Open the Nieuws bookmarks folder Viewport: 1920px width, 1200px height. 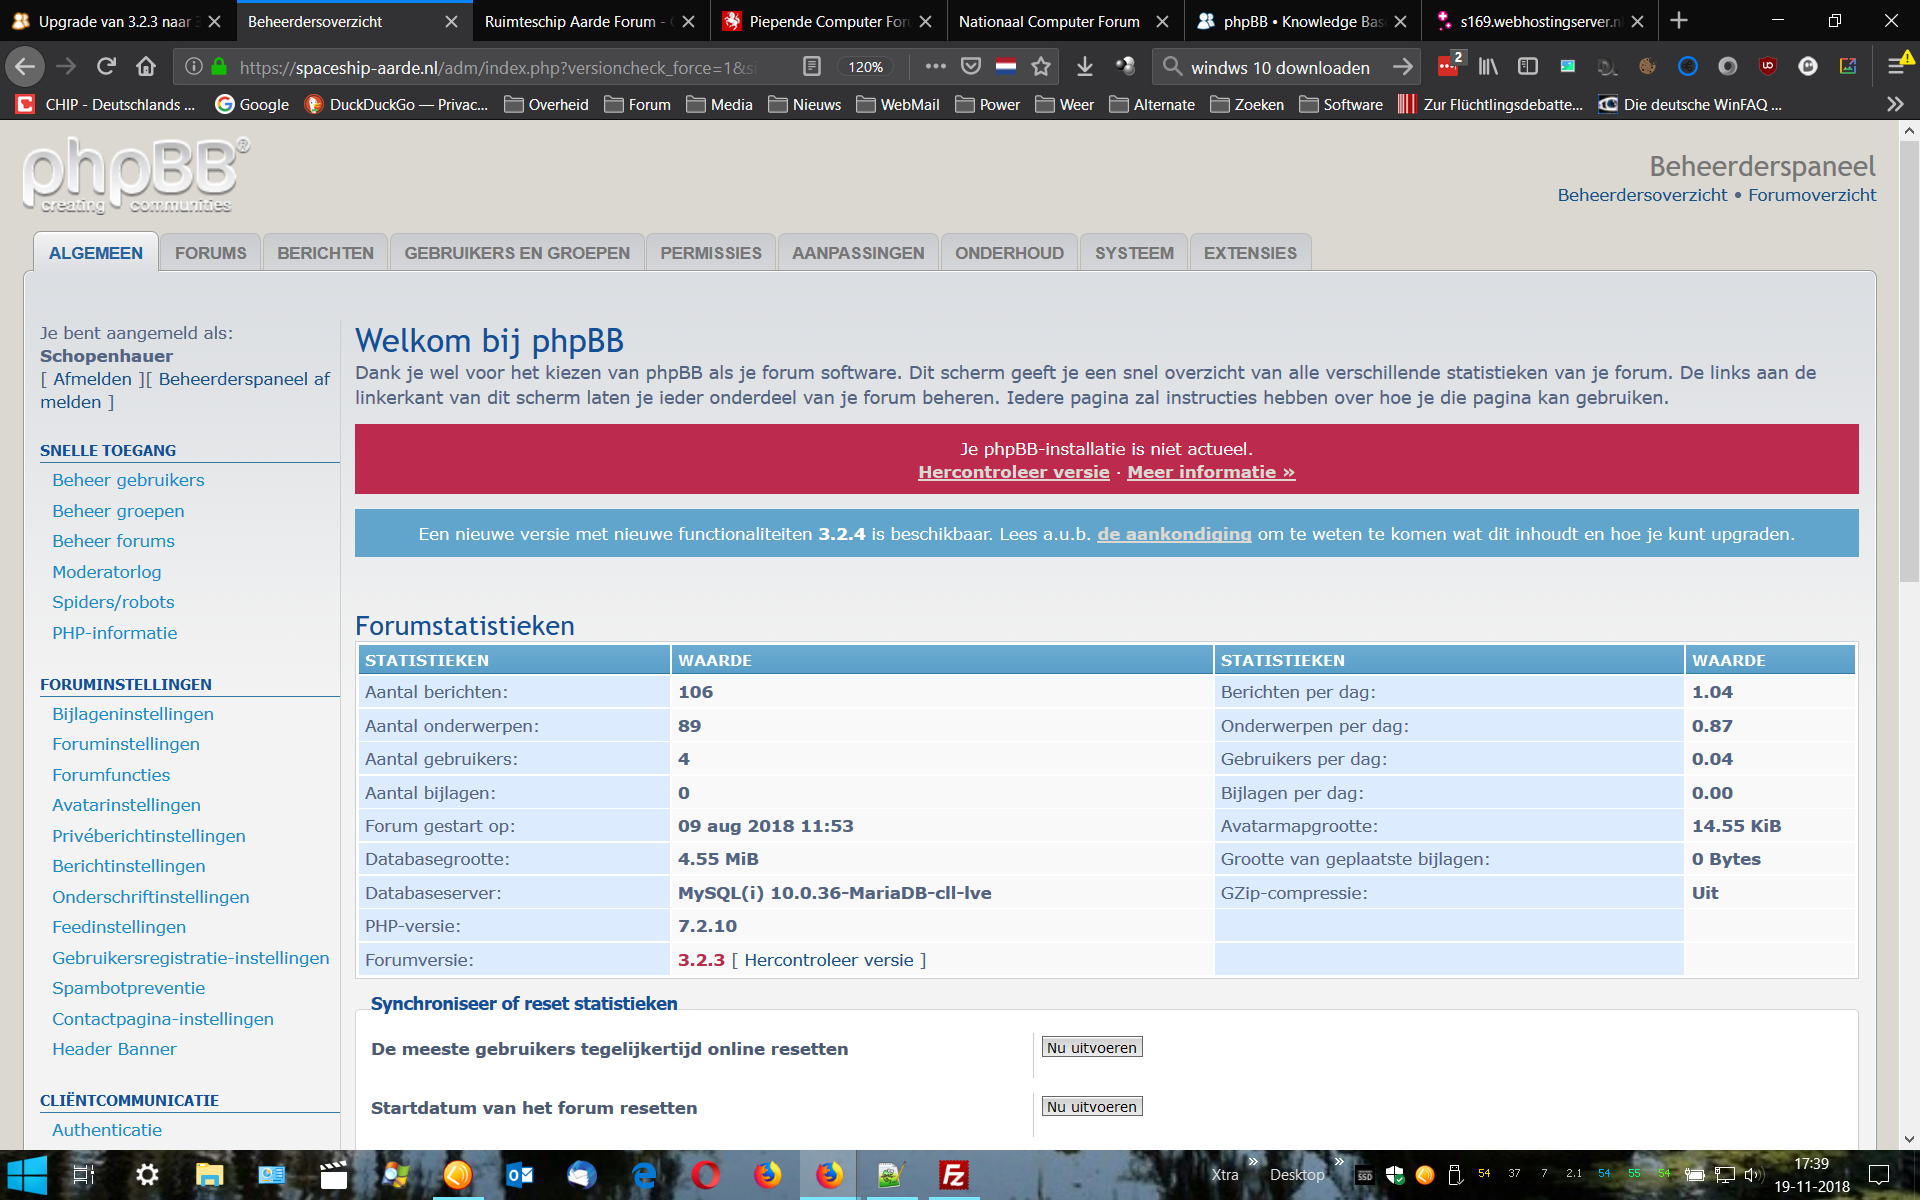pyautogui.click(x=804, y=104)
